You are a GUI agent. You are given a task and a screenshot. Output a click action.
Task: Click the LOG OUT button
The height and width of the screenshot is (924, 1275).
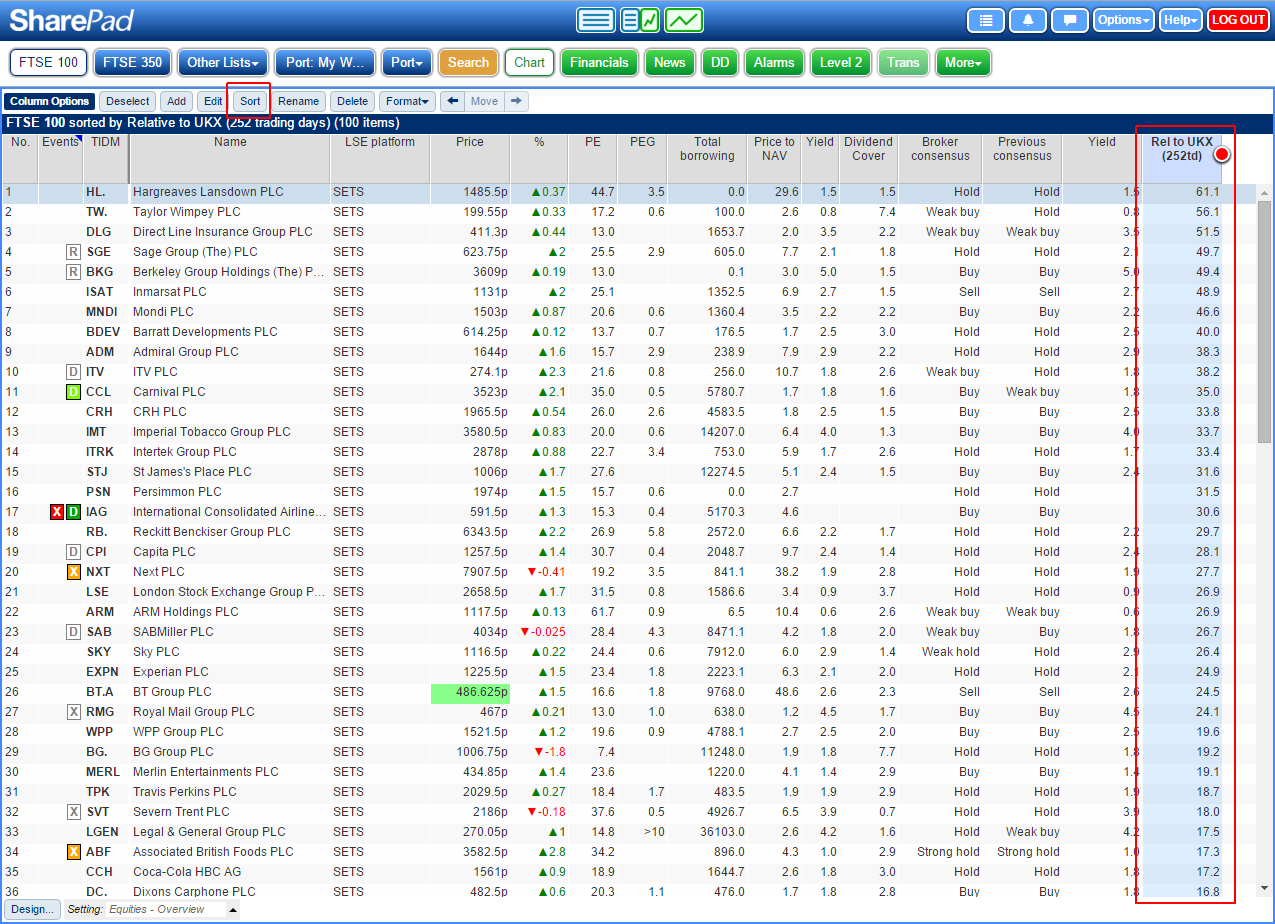click(1238, 20)
